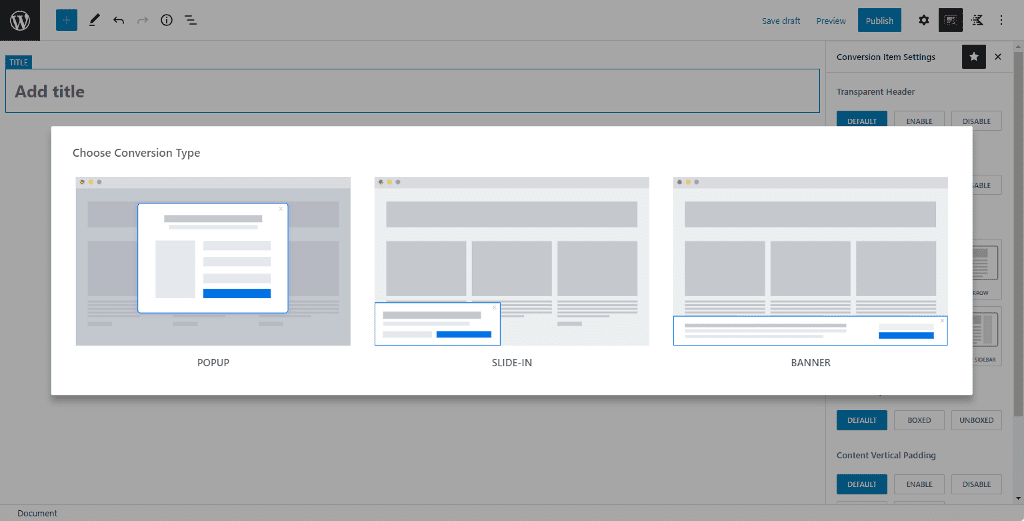Show document details info icon
The height and width of the screenshot is (521, 1024).
166,20
